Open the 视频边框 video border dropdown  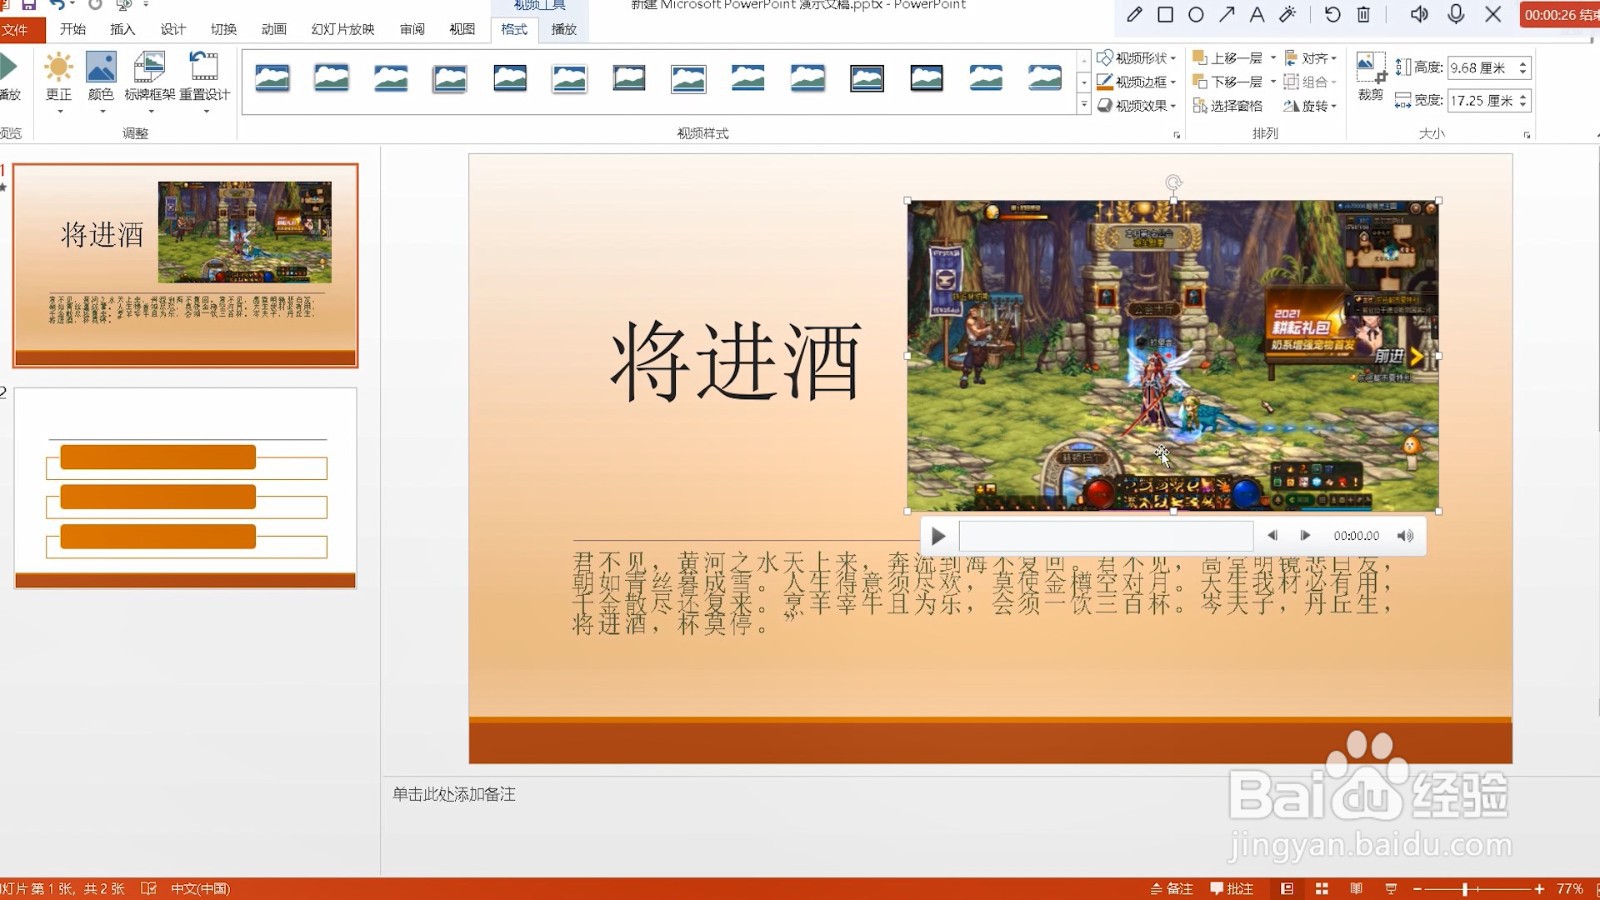tap(1137, 82)
